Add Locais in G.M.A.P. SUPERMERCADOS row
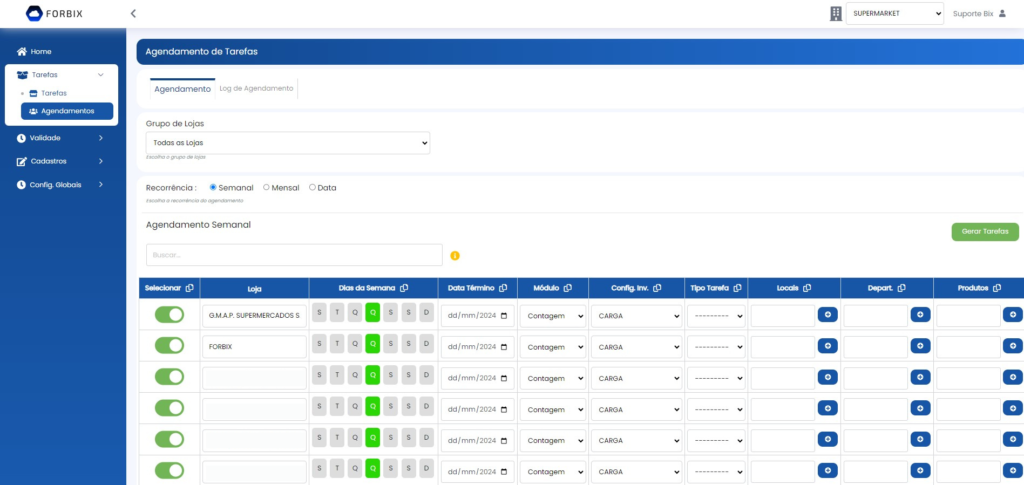The height and width of the screenshot is (485, 1024). (827, 315)
